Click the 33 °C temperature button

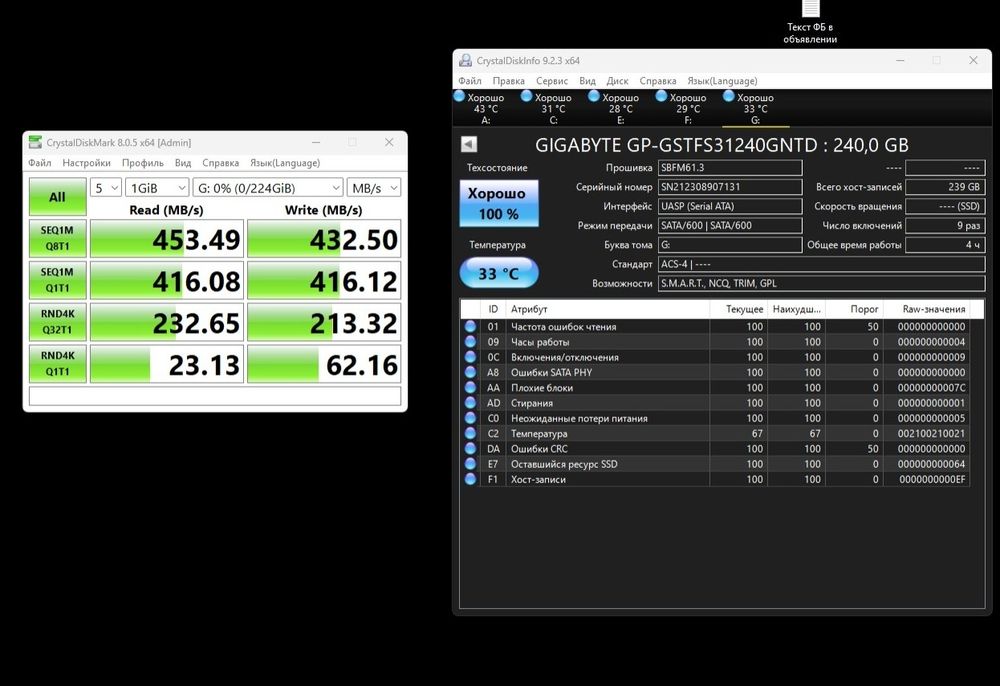(x=499, y=273)
